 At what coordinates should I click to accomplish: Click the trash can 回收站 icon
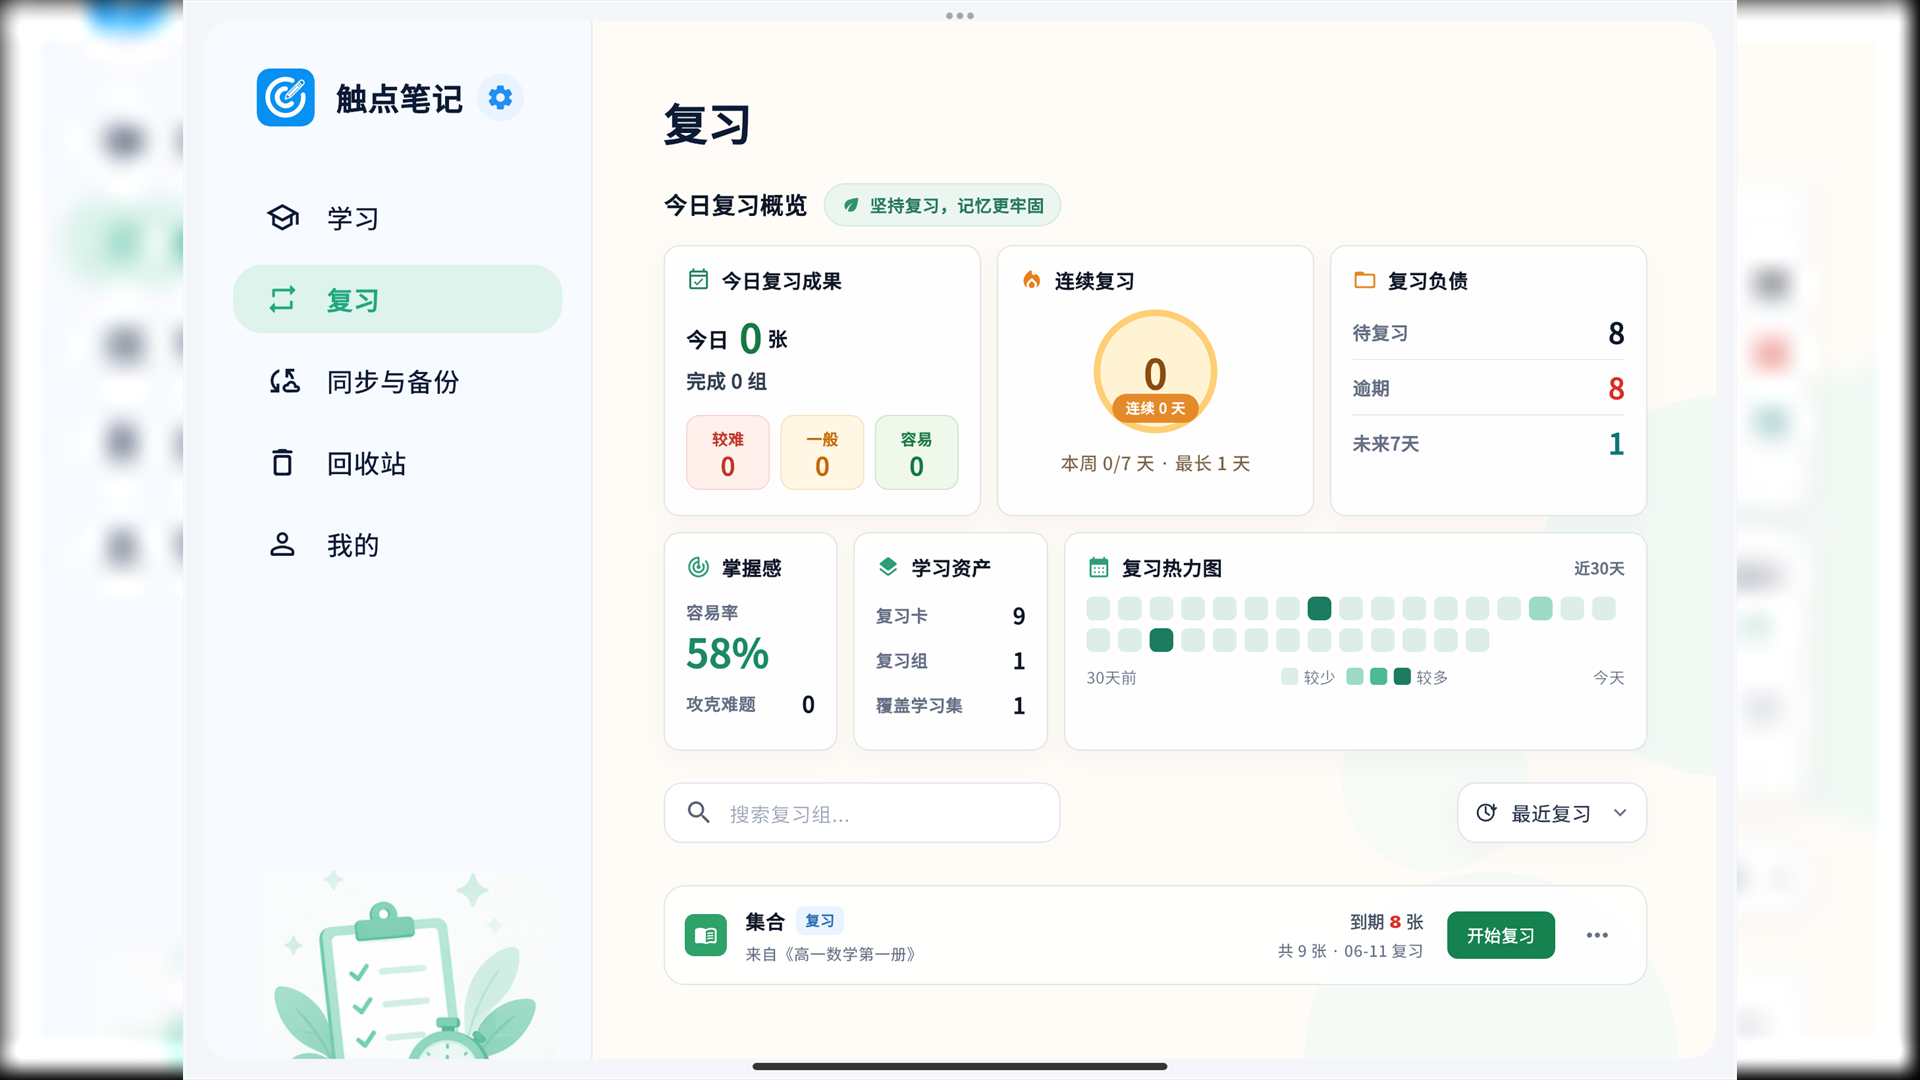click(283, 463)
